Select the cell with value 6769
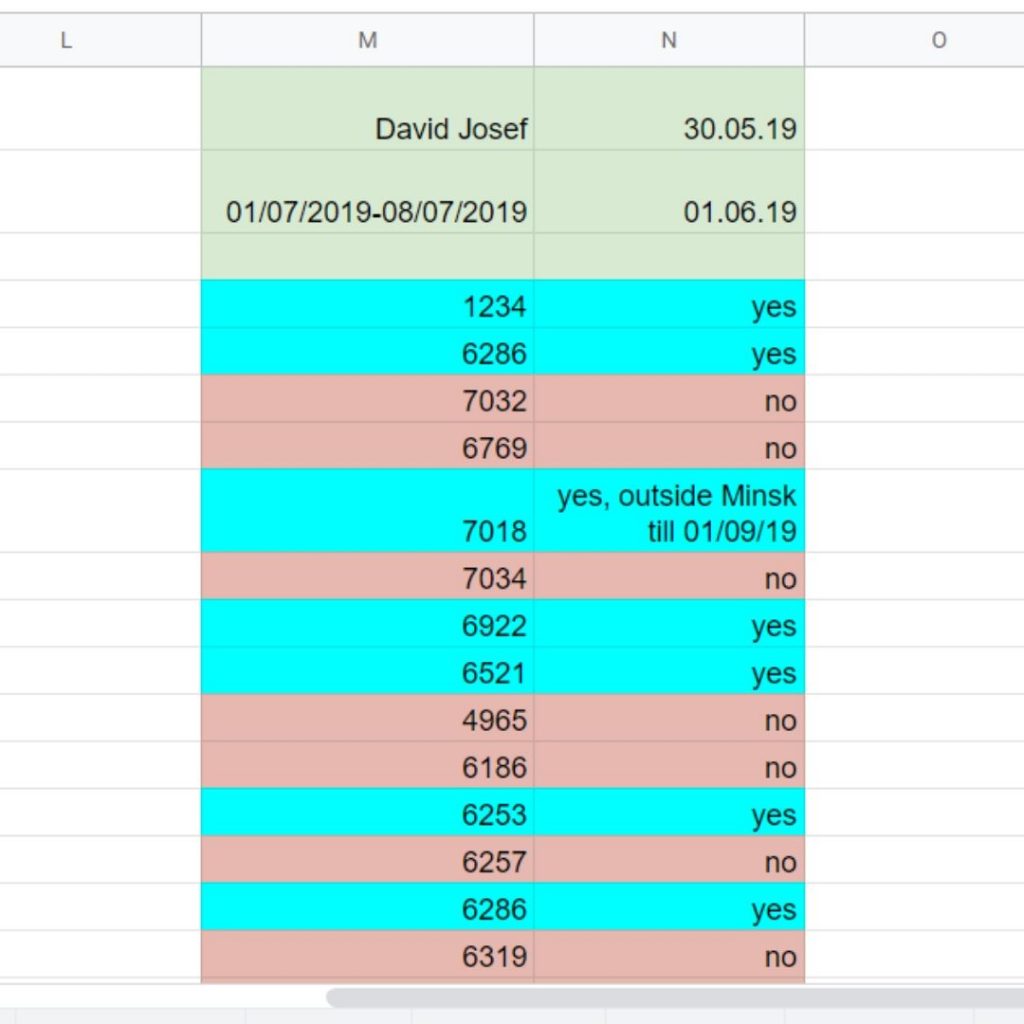 coord(367,447)
